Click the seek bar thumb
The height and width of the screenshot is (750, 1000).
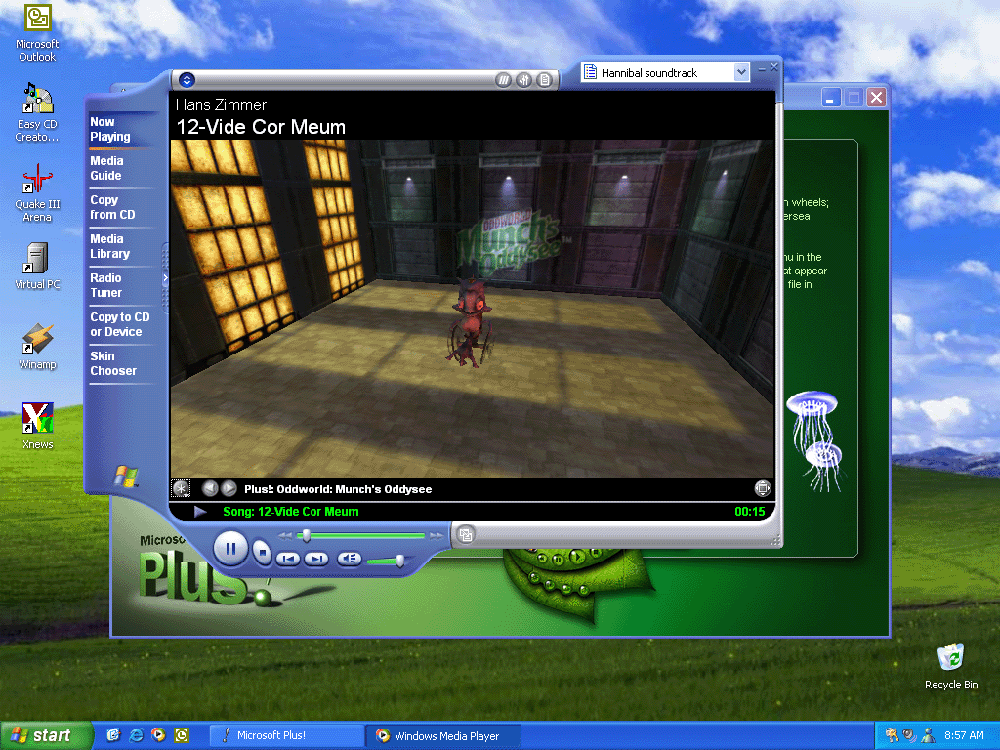pyautogui.click(x=307, y=535)
